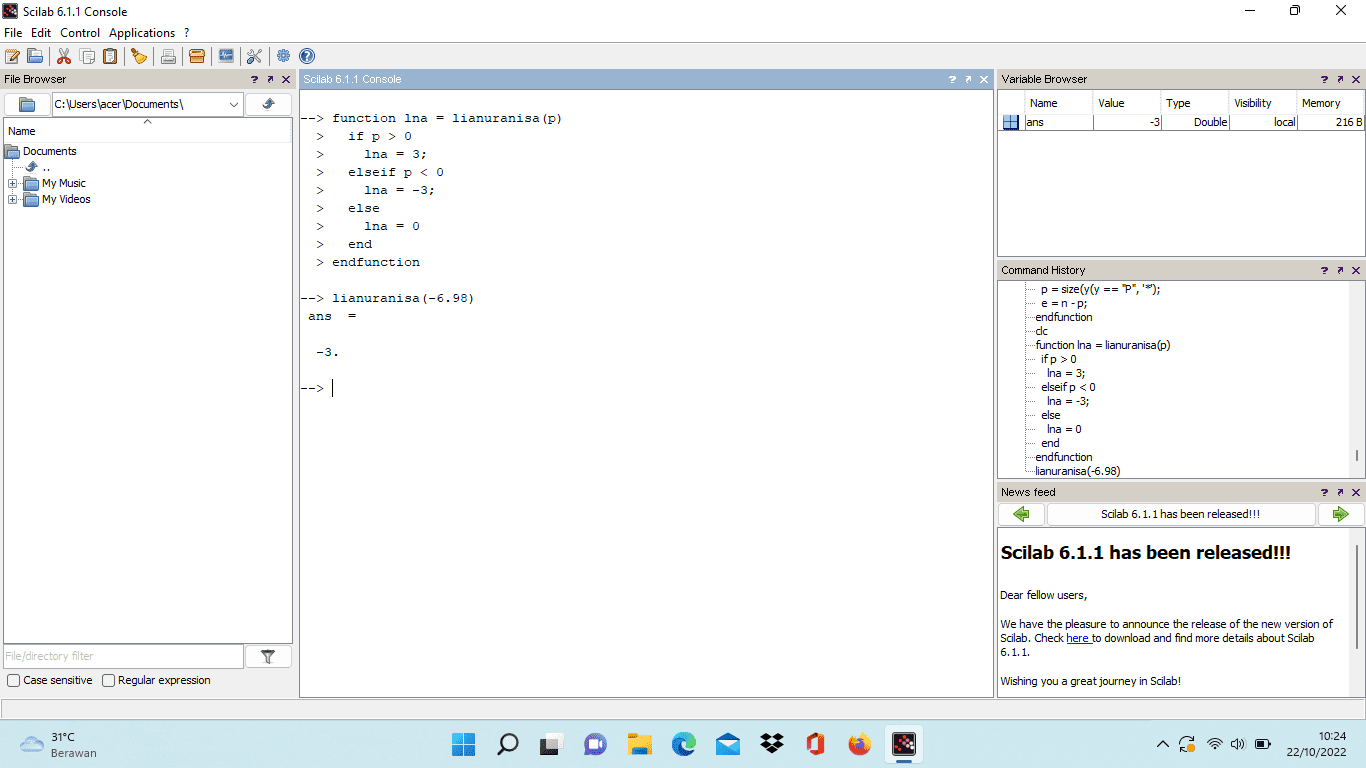The width and height of the screenshot is (1366, 768).
Task: Sort the file list by Name header
Action: coord(148,130)
